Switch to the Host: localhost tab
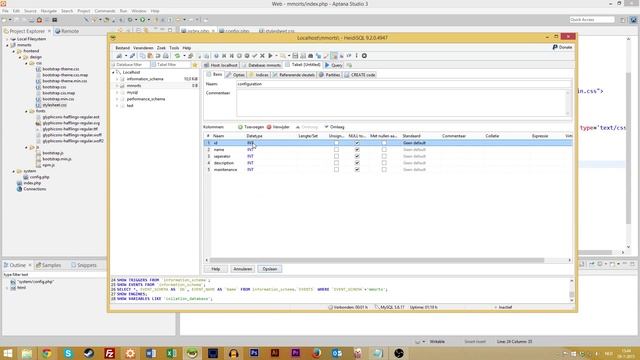Image resolution: width=640 pixels, height=360 pixels. click(221, 65)
